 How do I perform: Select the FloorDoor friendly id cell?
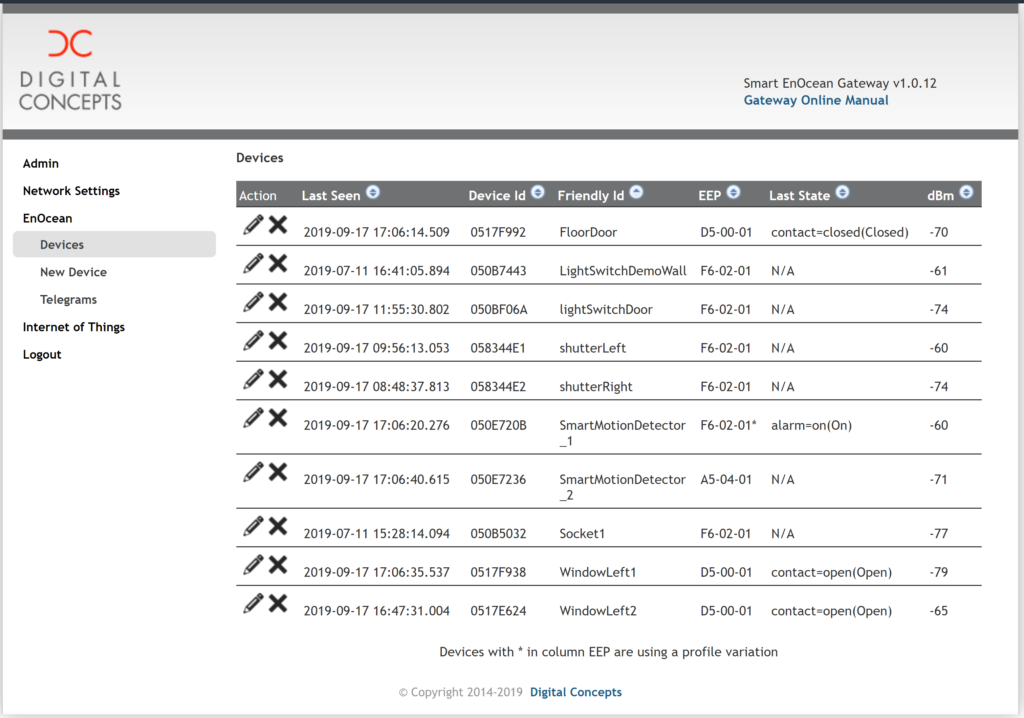tap(588, 232)
